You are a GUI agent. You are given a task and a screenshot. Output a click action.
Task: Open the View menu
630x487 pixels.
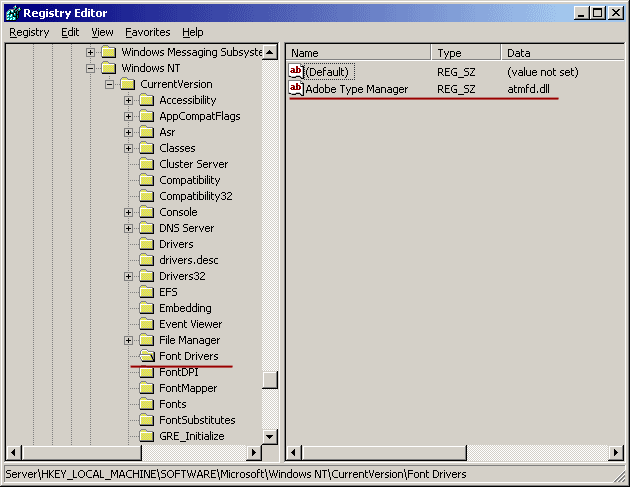[102, 32]
